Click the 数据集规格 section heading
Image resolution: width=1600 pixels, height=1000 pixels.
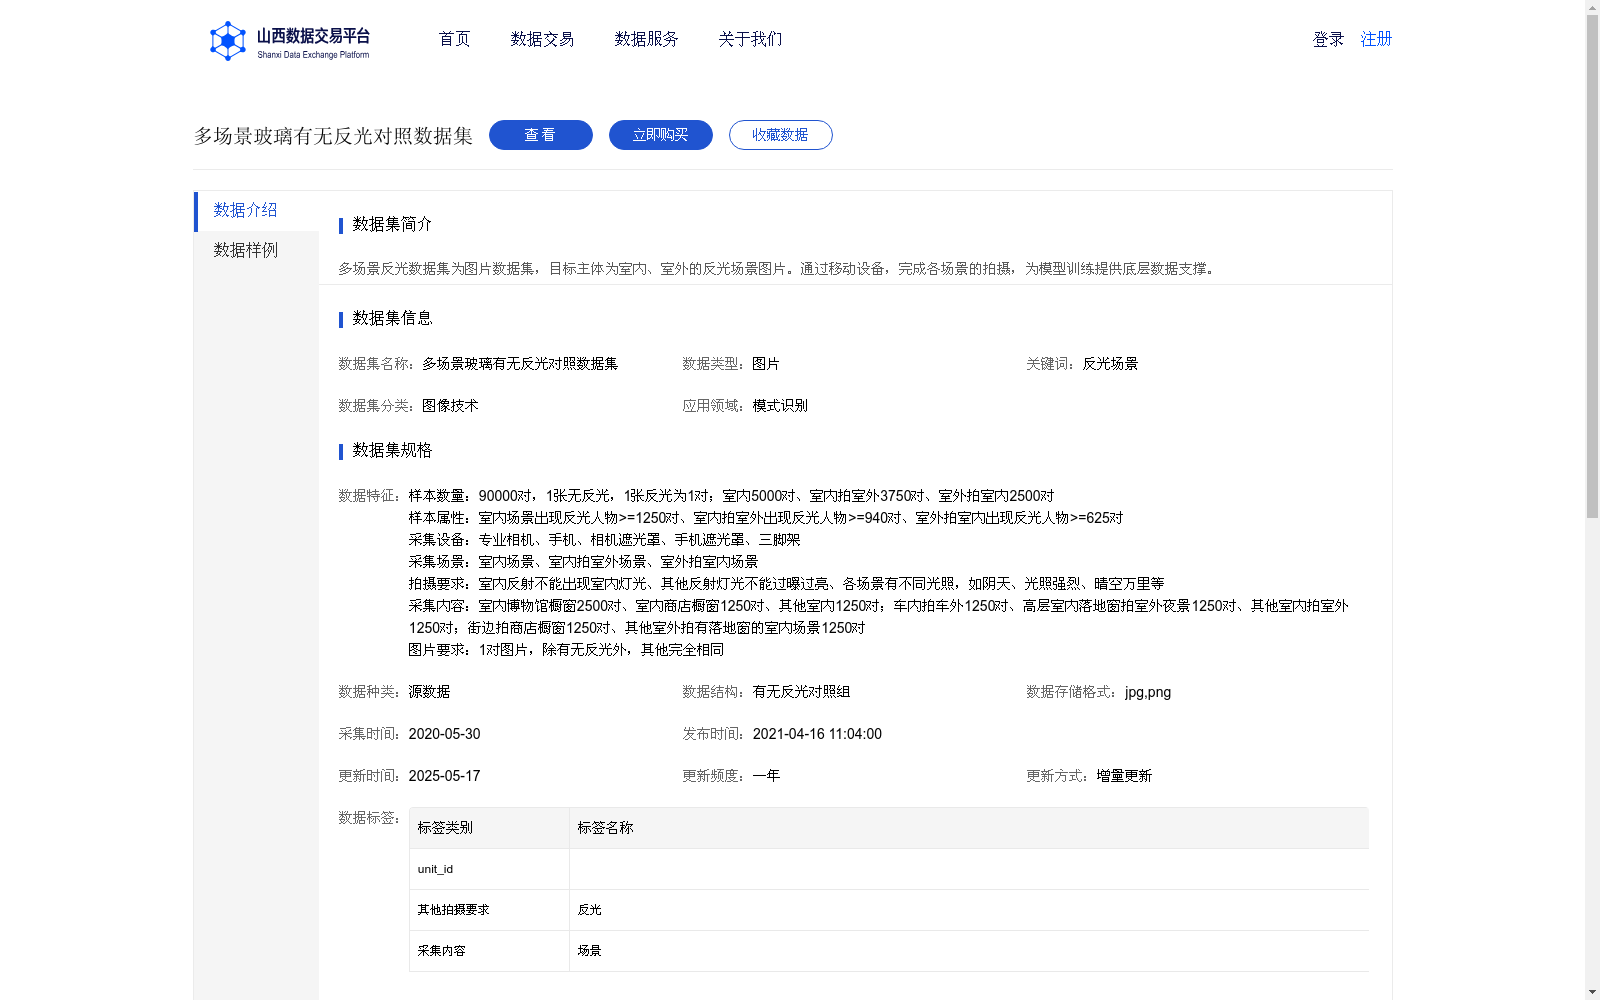point(392,450)
